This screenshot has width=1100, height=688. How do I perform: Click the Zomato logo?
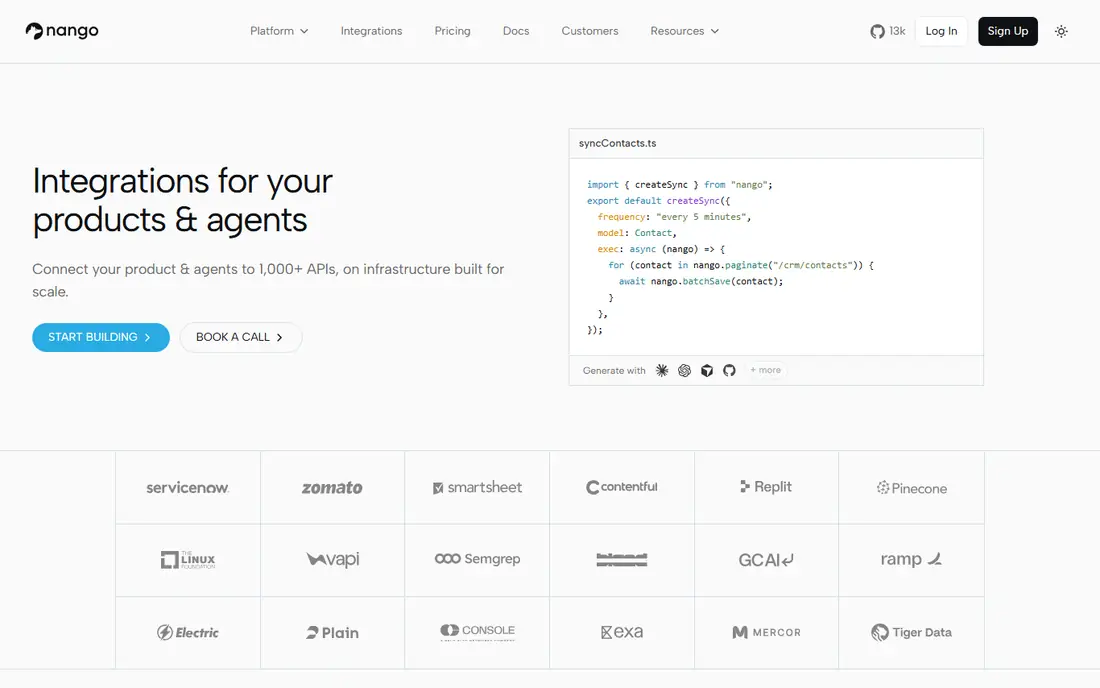pos(332,487)
